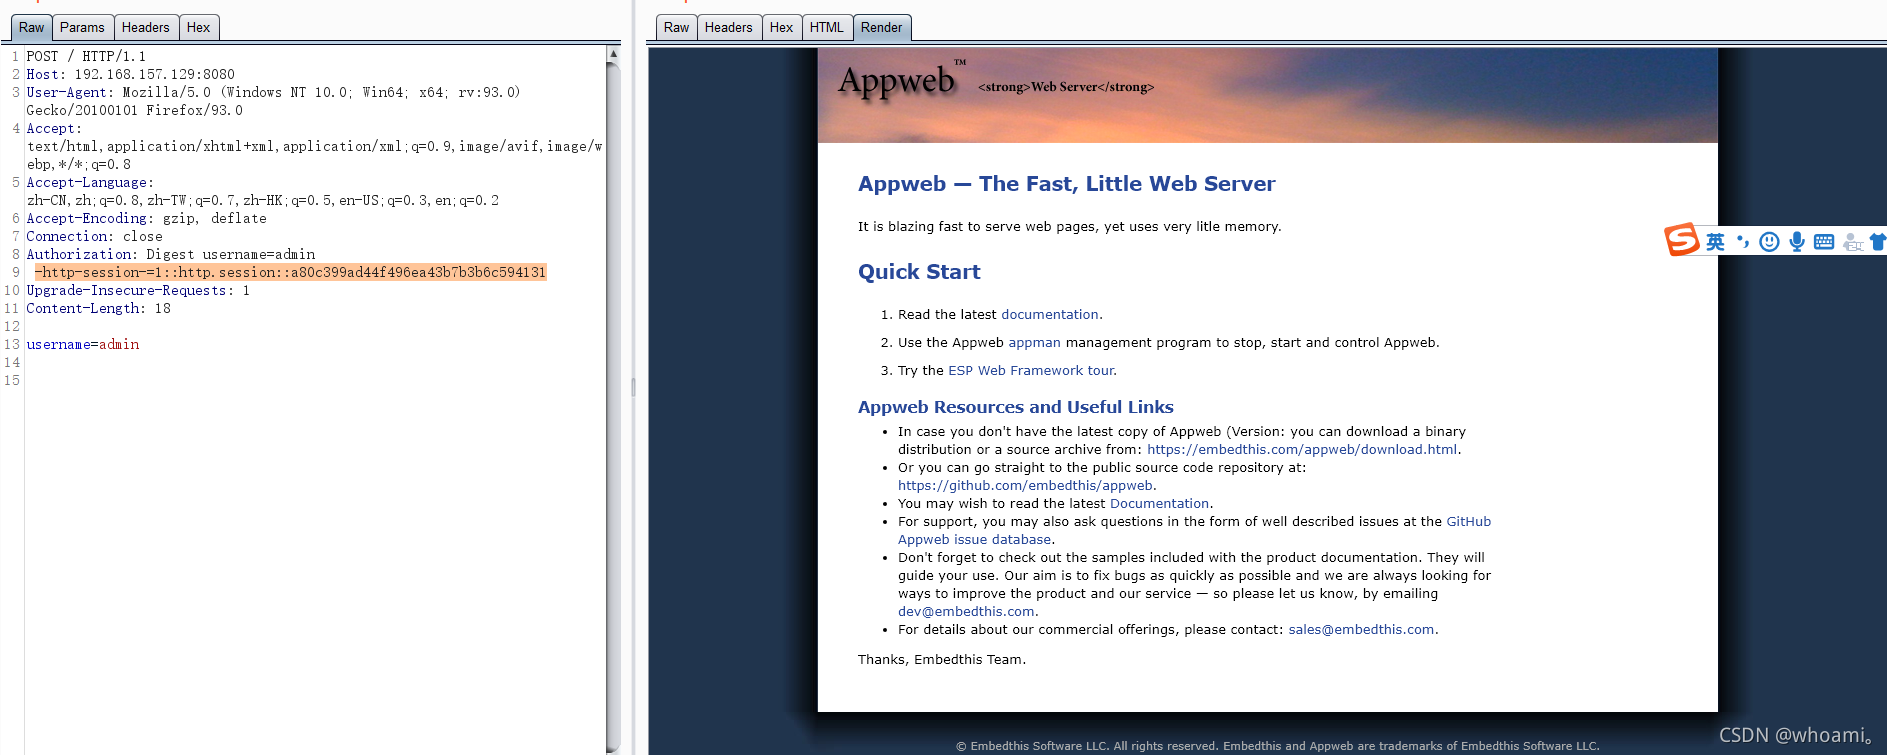Click the Accept-Language header name
1887x755 pixels.
point(90,182)
